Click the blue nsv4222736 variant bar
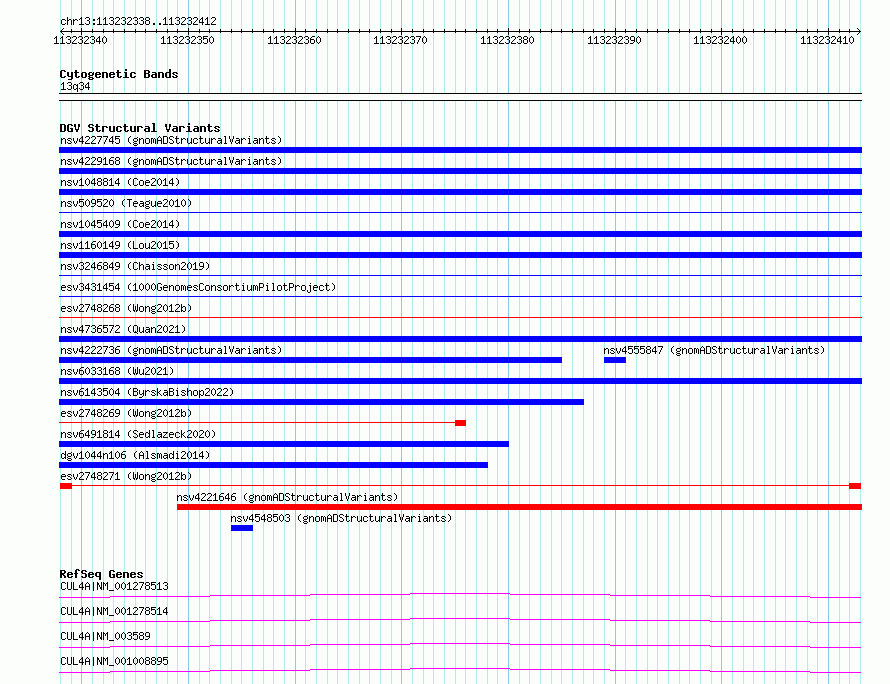890x684 pixels. click(x=310, y=360)
